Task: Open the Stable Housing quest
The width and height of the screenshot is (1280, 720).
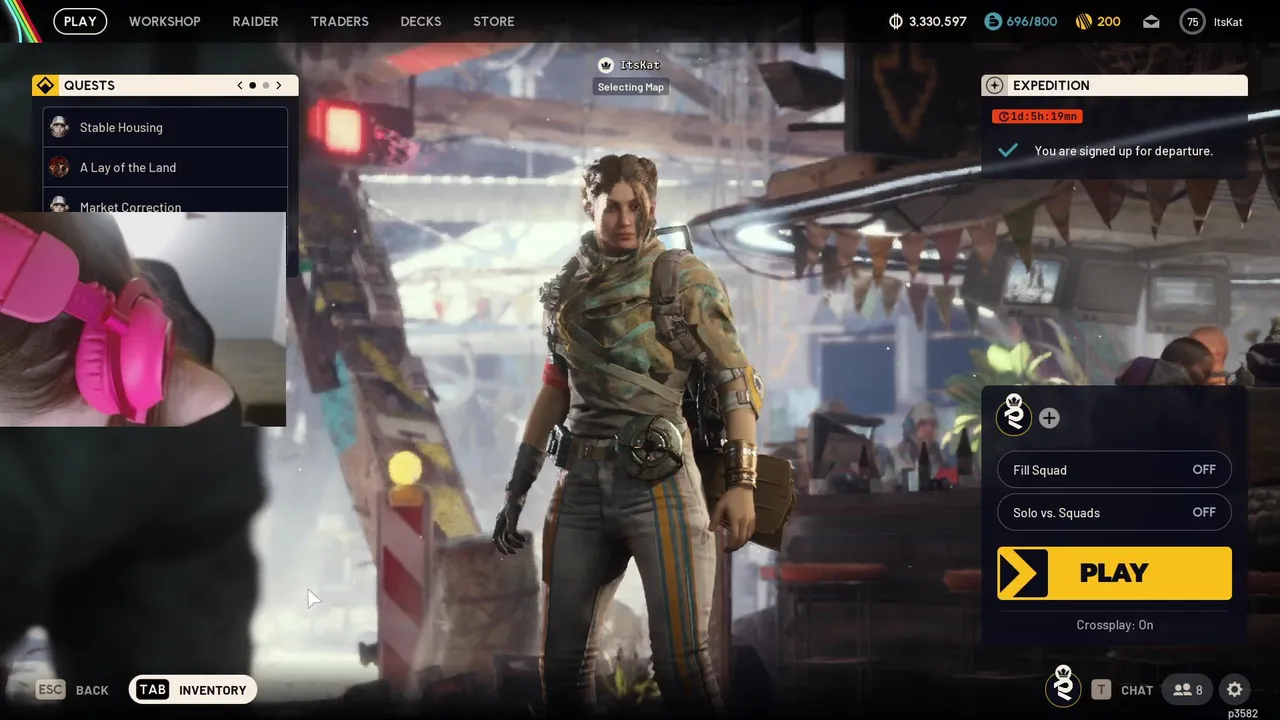Action: click(165, 127)
